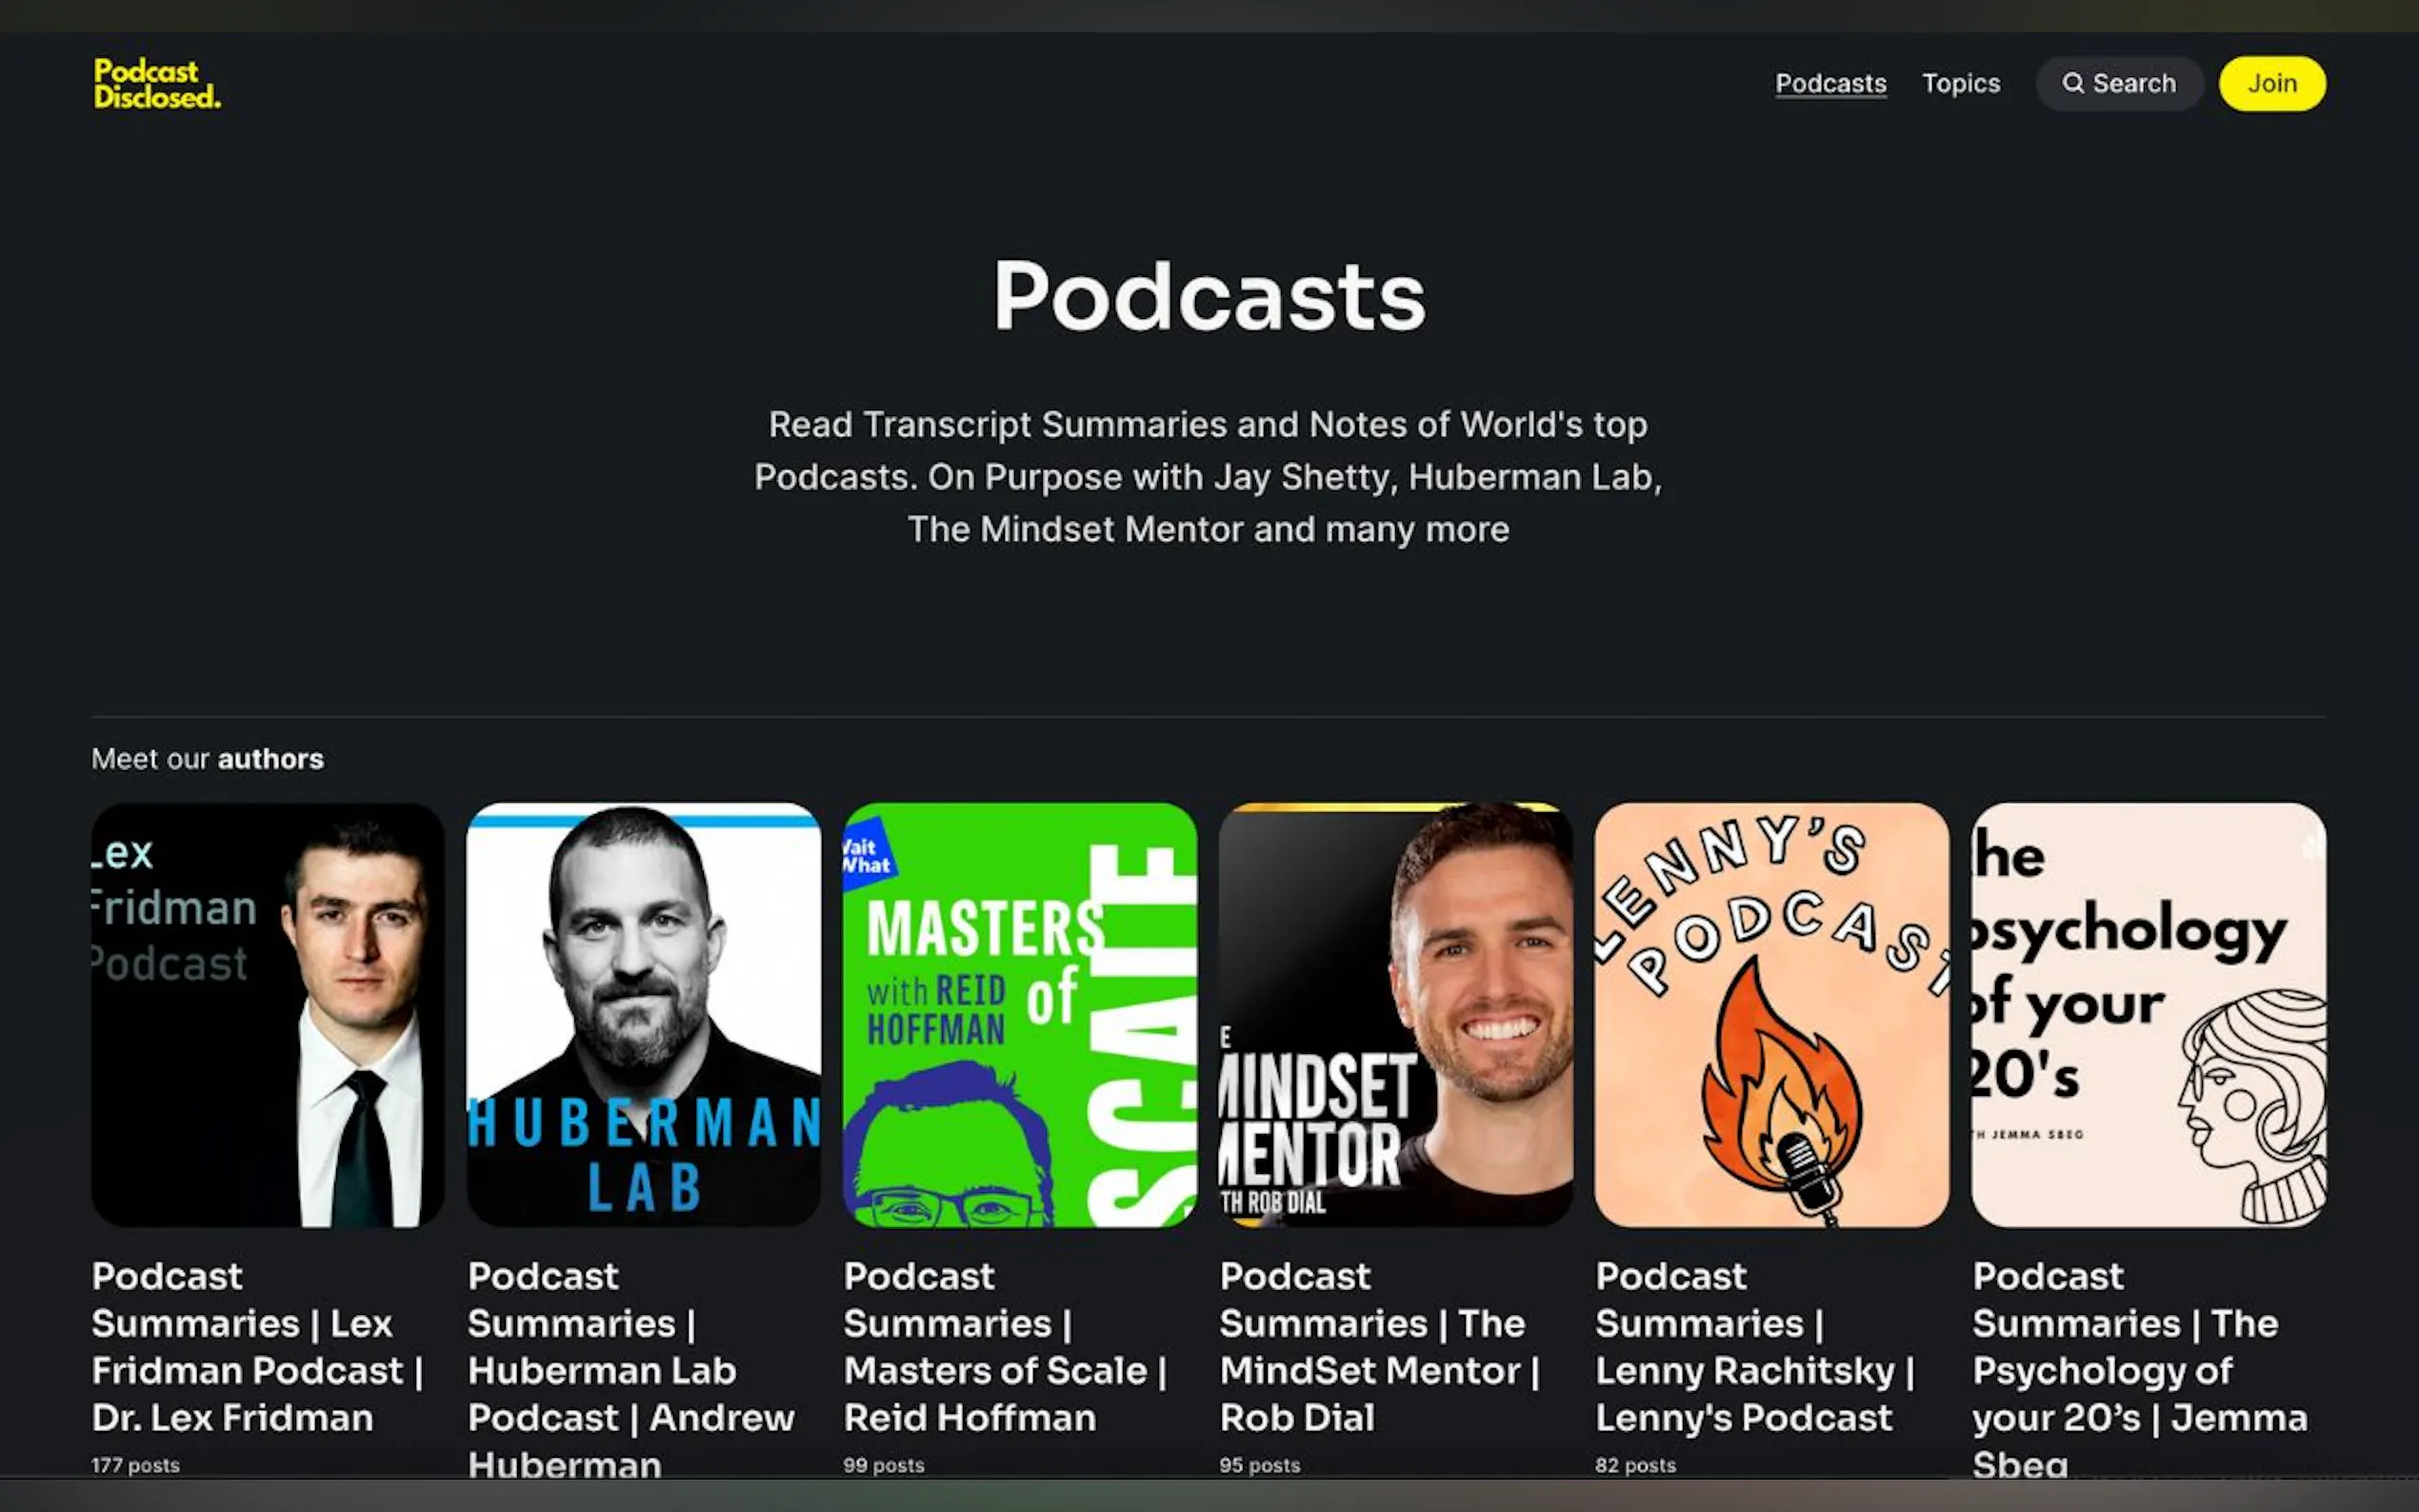The image size is (2419, 1512).
Task: Open the Mindset Mentor cover image
Action: click(x=1395, y=1014)
